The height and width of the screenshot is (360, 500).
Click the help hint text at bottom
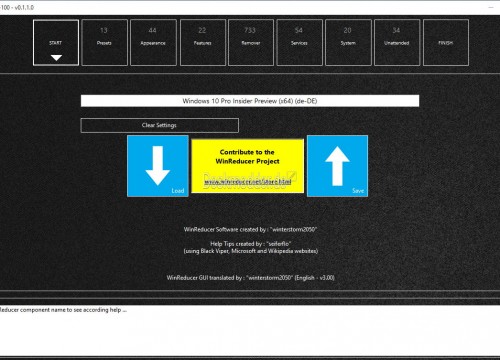[63, 310]
